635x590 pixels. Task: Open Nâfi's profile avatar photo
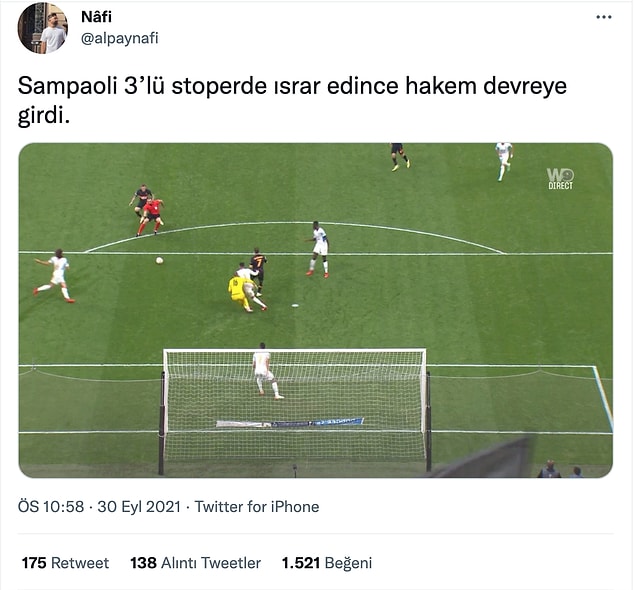point(43,28)
